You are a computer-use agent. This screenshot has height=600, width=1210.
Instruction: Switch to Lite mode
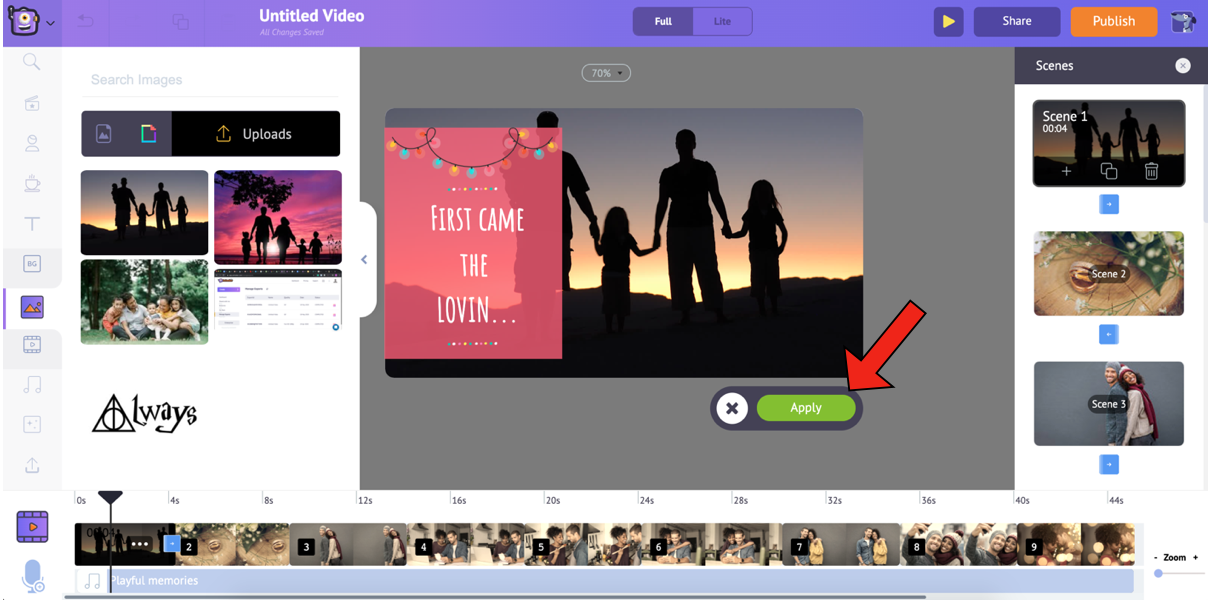(x=722, y=21)
